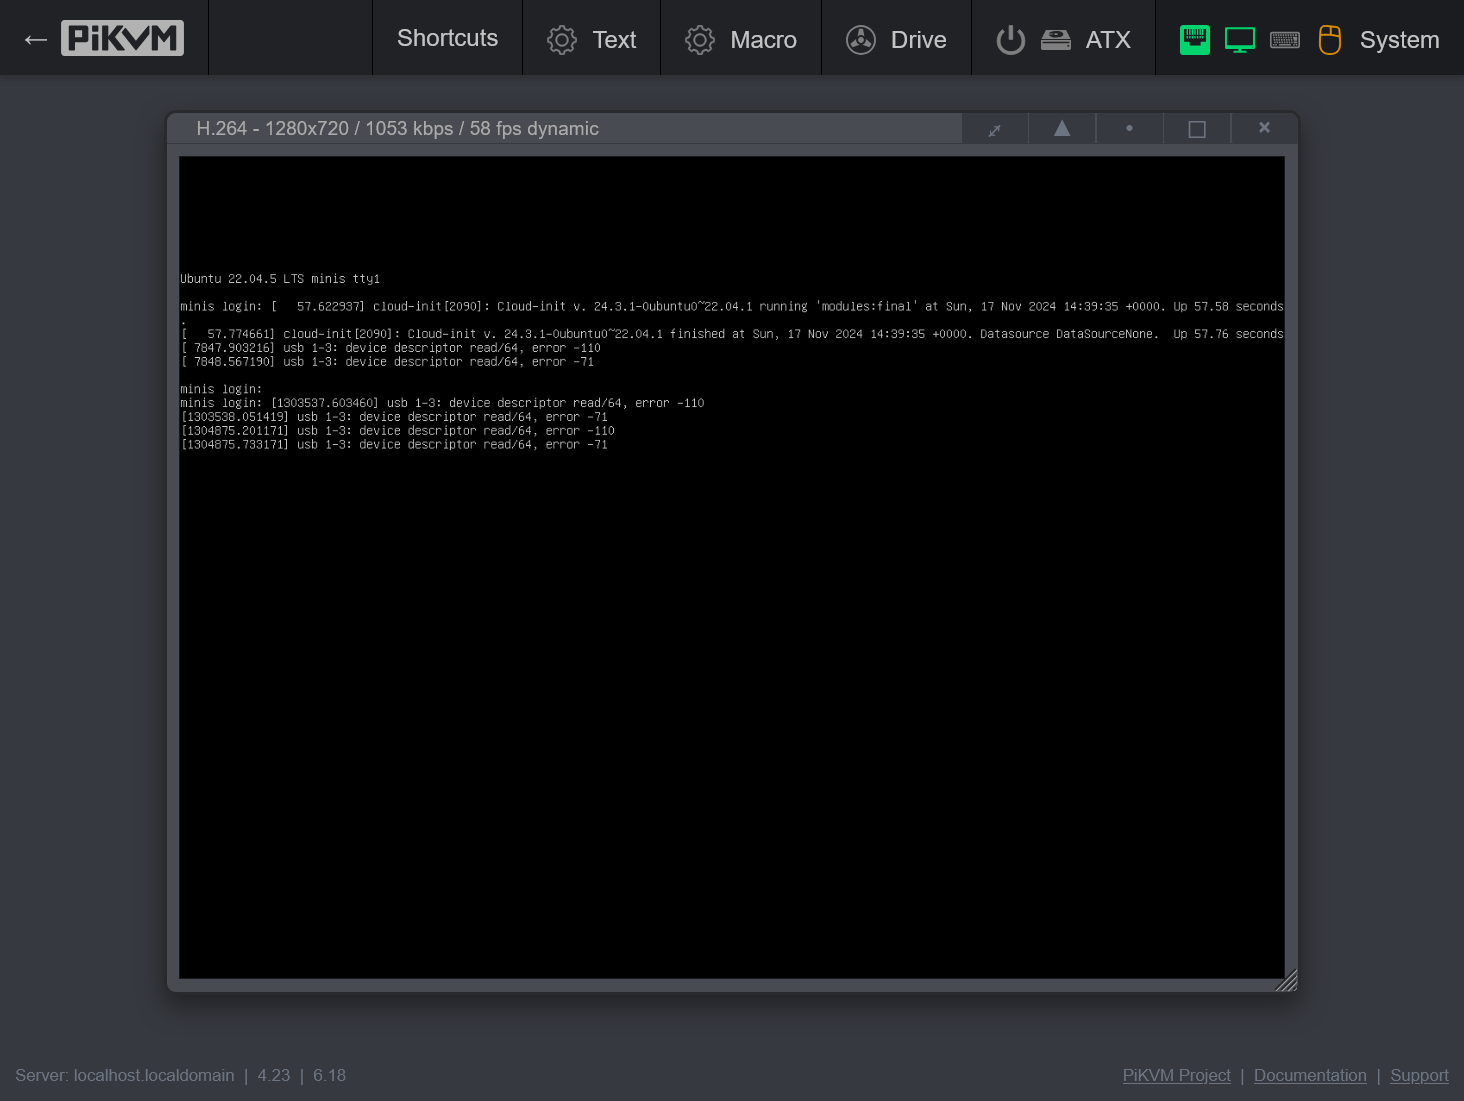Screen dimensions: 1464x1101
Task: Click the green monitor status icon
Action: pos(1239,40)
